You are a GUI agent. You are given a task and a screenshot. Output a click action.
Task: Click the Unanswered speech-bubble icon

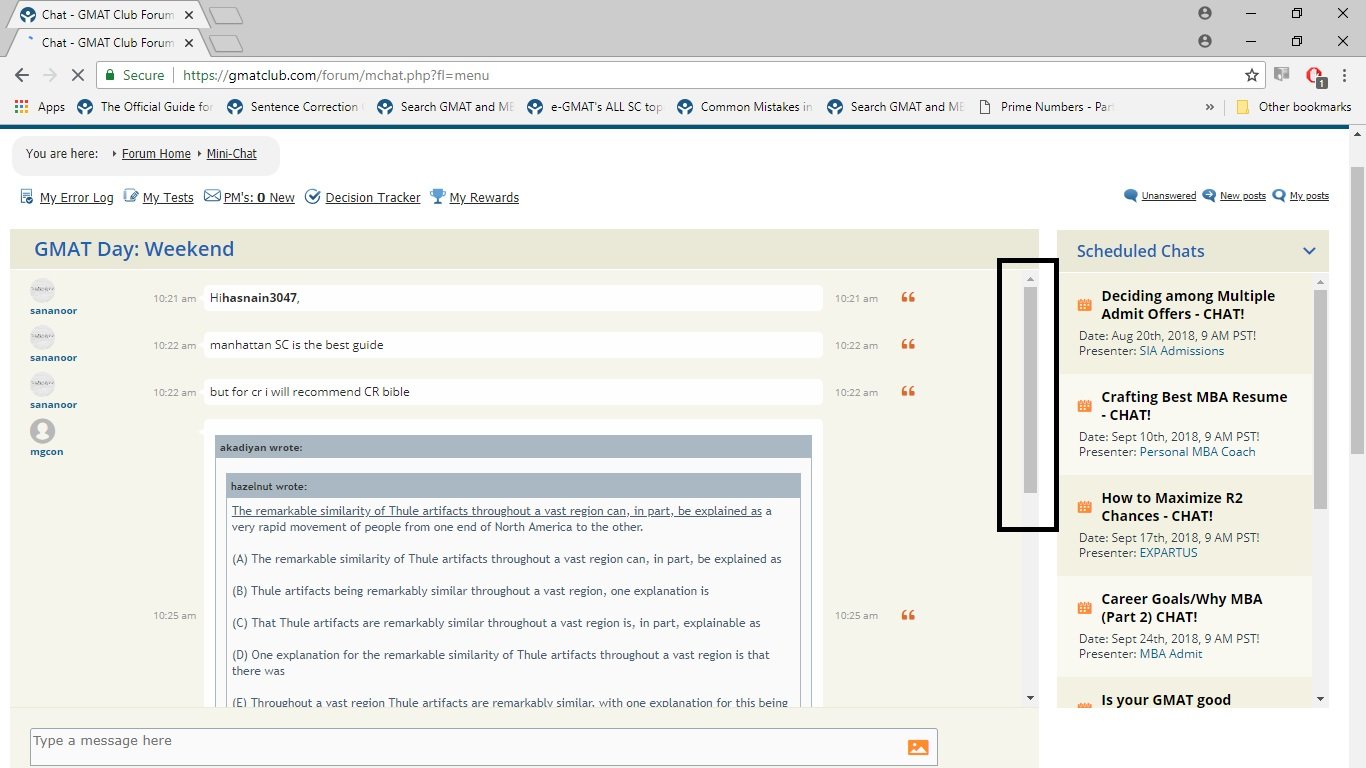(1130, 195)
